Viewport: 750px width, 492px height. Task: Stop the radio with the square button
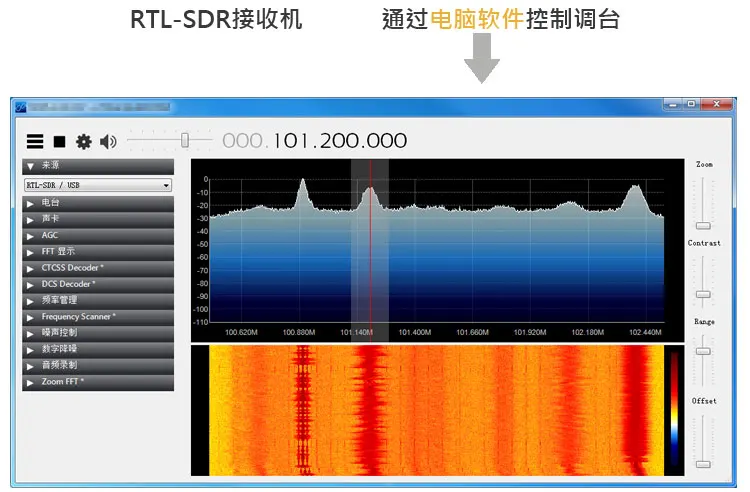tap(59, 142)
